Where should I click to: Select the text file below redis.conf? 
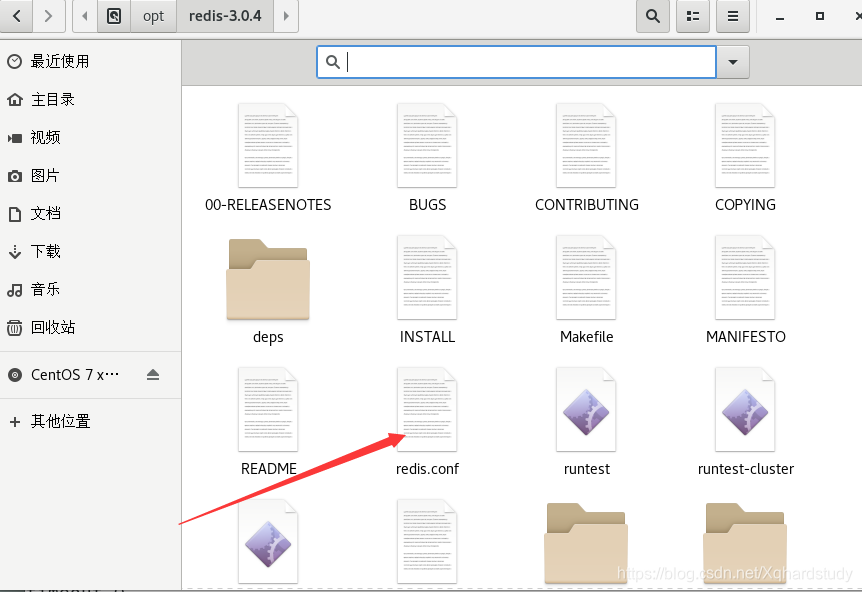coord(427,541)
